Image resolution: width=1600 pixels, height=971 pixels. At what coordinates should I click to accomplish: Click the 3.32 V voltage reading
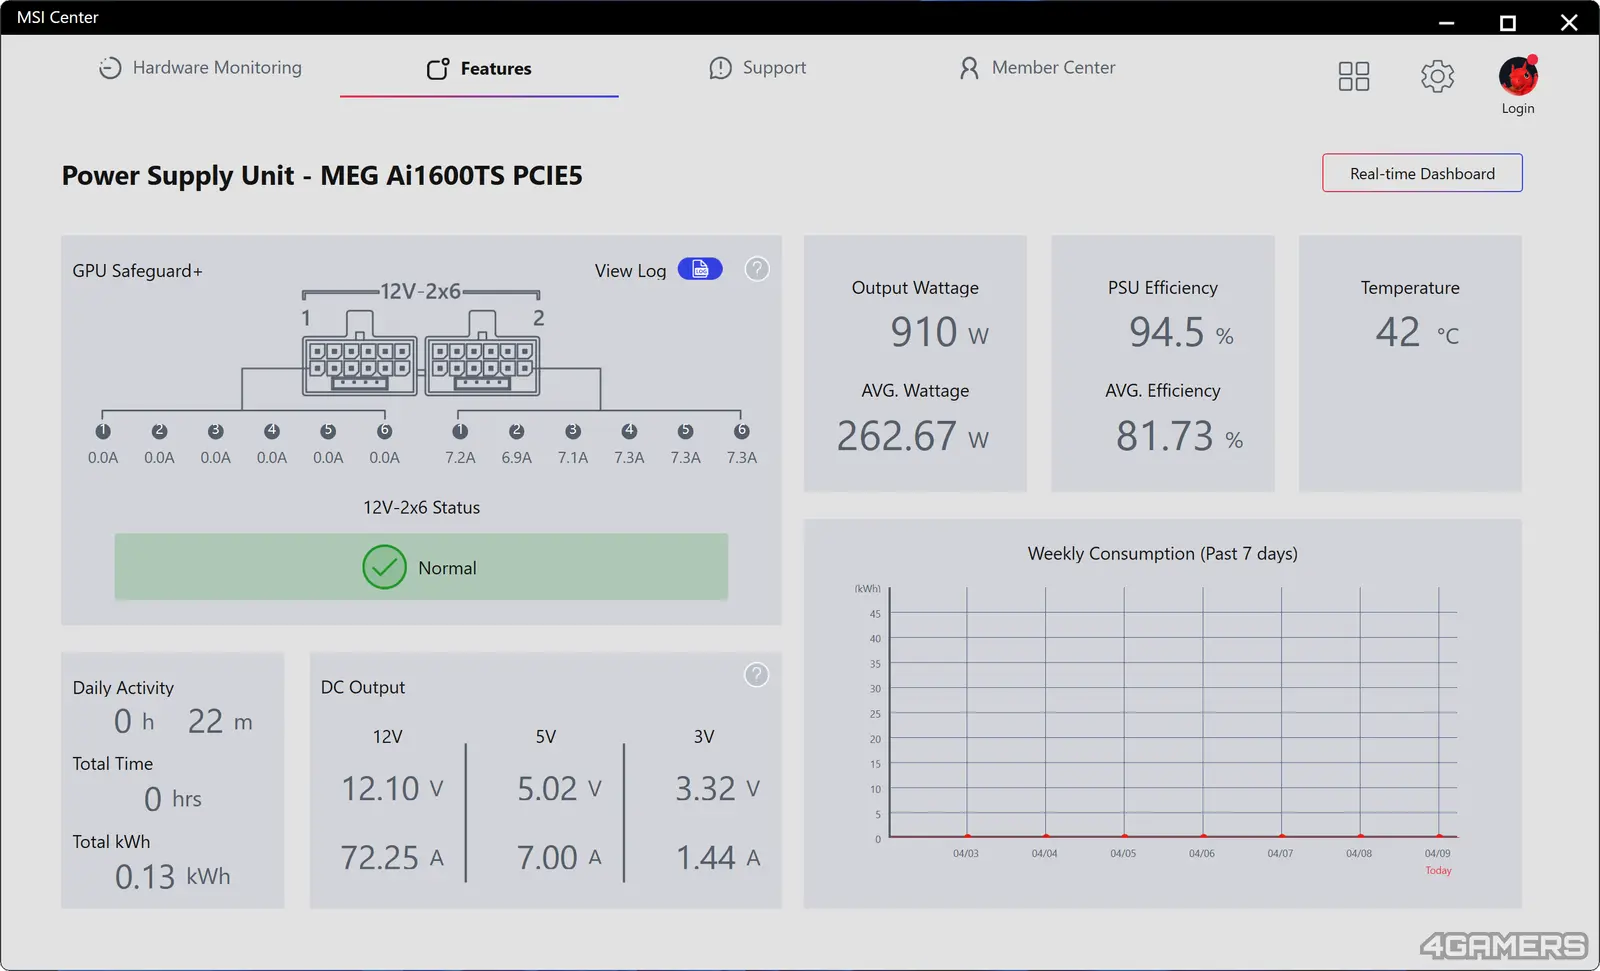[718, 789]
